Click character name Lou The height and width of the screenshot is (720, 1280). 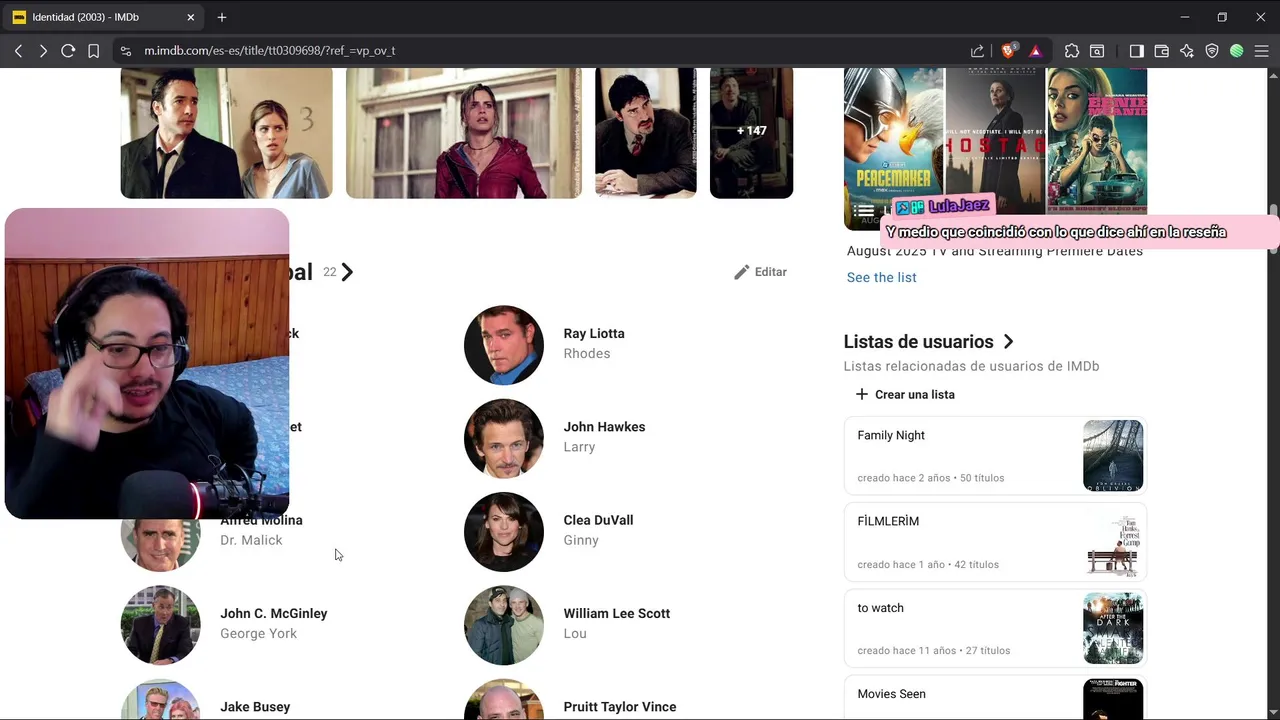pos(575,634)
